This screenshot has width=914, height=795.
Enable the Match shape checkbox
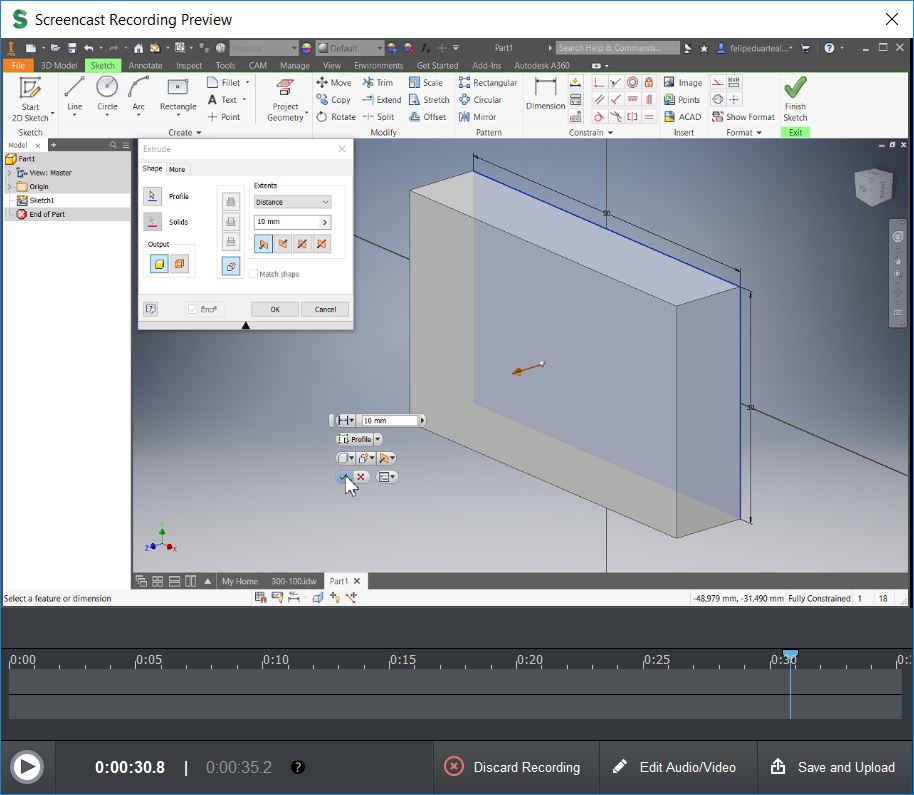click(255, 272)
